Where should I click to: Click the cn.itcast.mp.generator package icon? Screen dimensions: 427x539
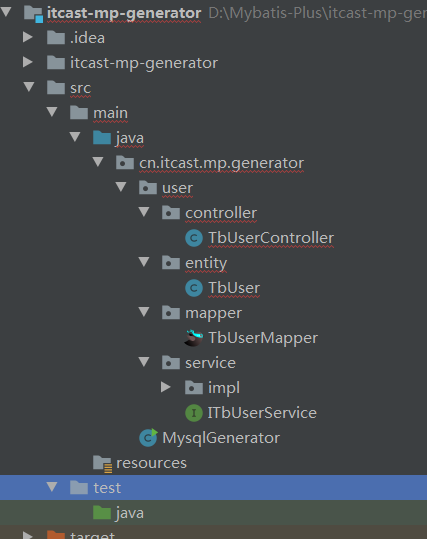(x=125, y=162)
